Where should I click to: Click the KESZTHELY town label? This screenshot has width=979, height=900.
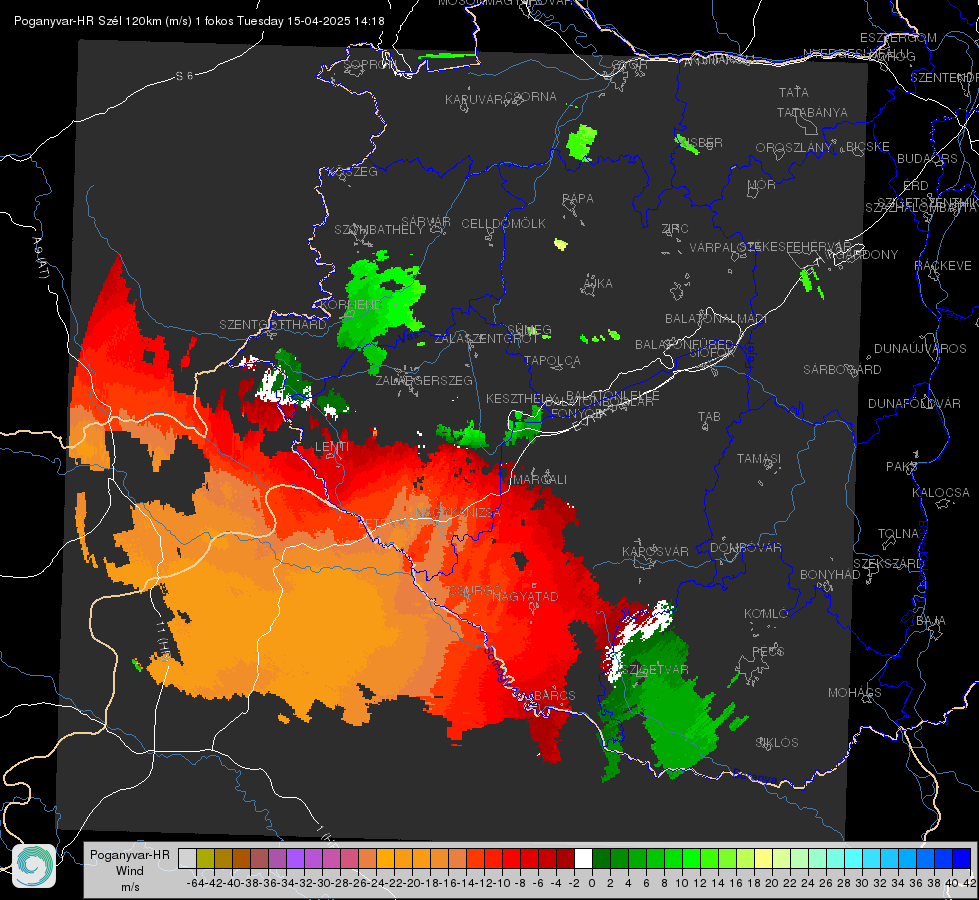(x=520, y=398)
